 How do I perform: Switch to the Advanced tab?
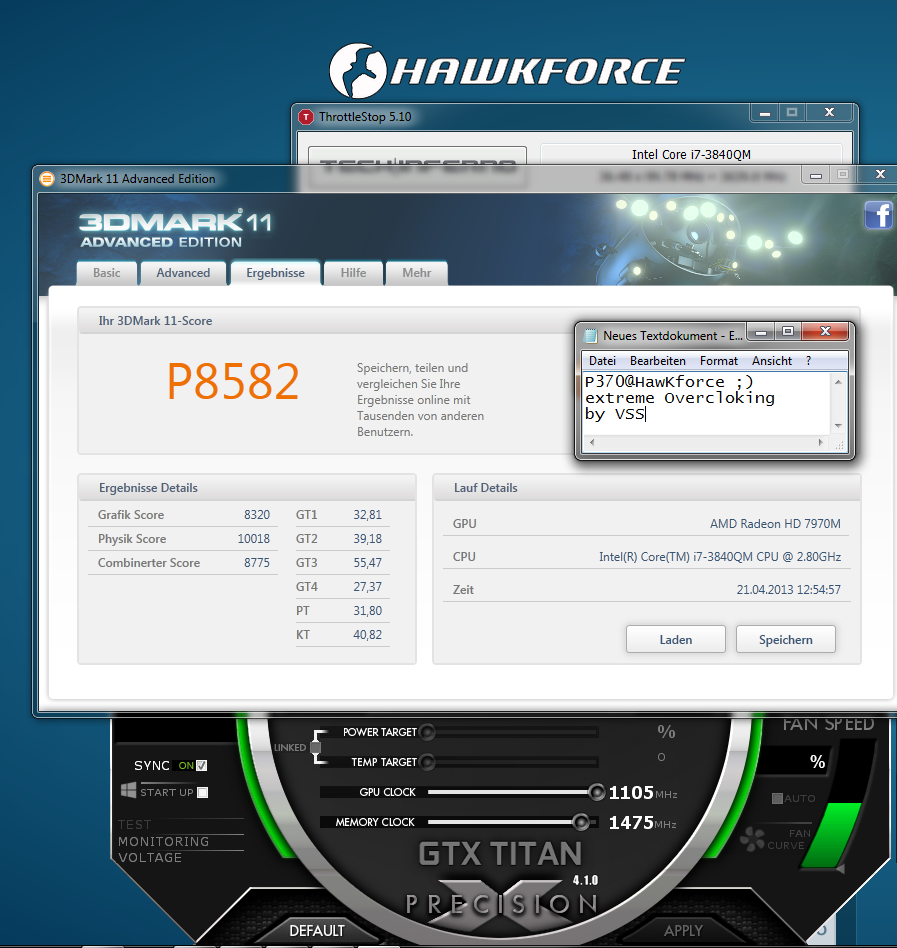click(x=183, y=273)
